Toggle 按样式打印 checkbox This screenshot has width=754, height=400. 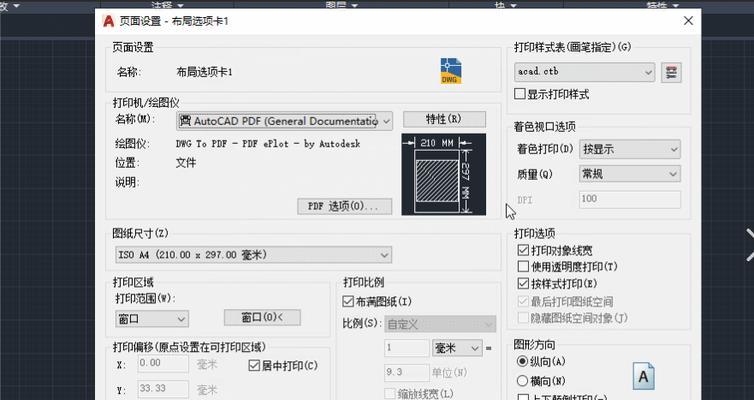point(523,283)
